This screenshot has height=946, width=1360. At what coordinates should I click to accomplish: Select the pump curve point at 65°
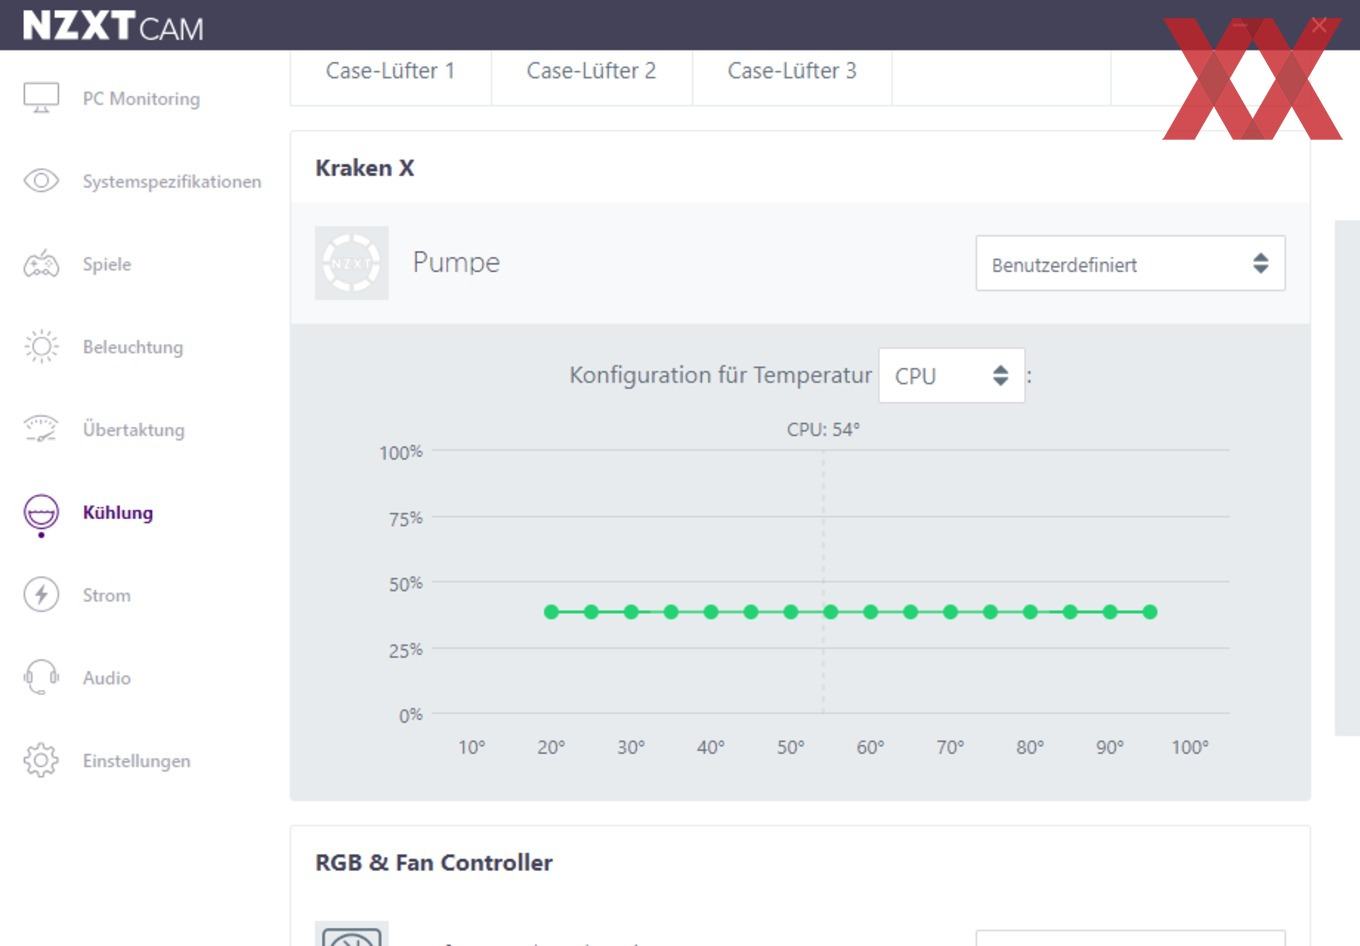911,612
